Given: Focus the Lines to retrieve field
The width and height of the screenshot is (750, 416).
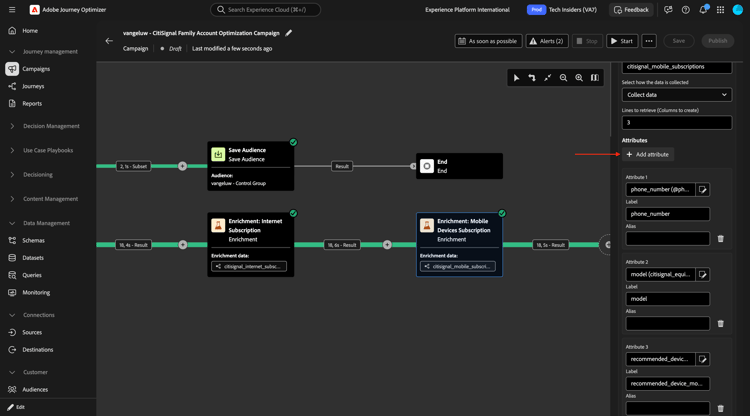Looking at the screenshot, I should [676, 122].
